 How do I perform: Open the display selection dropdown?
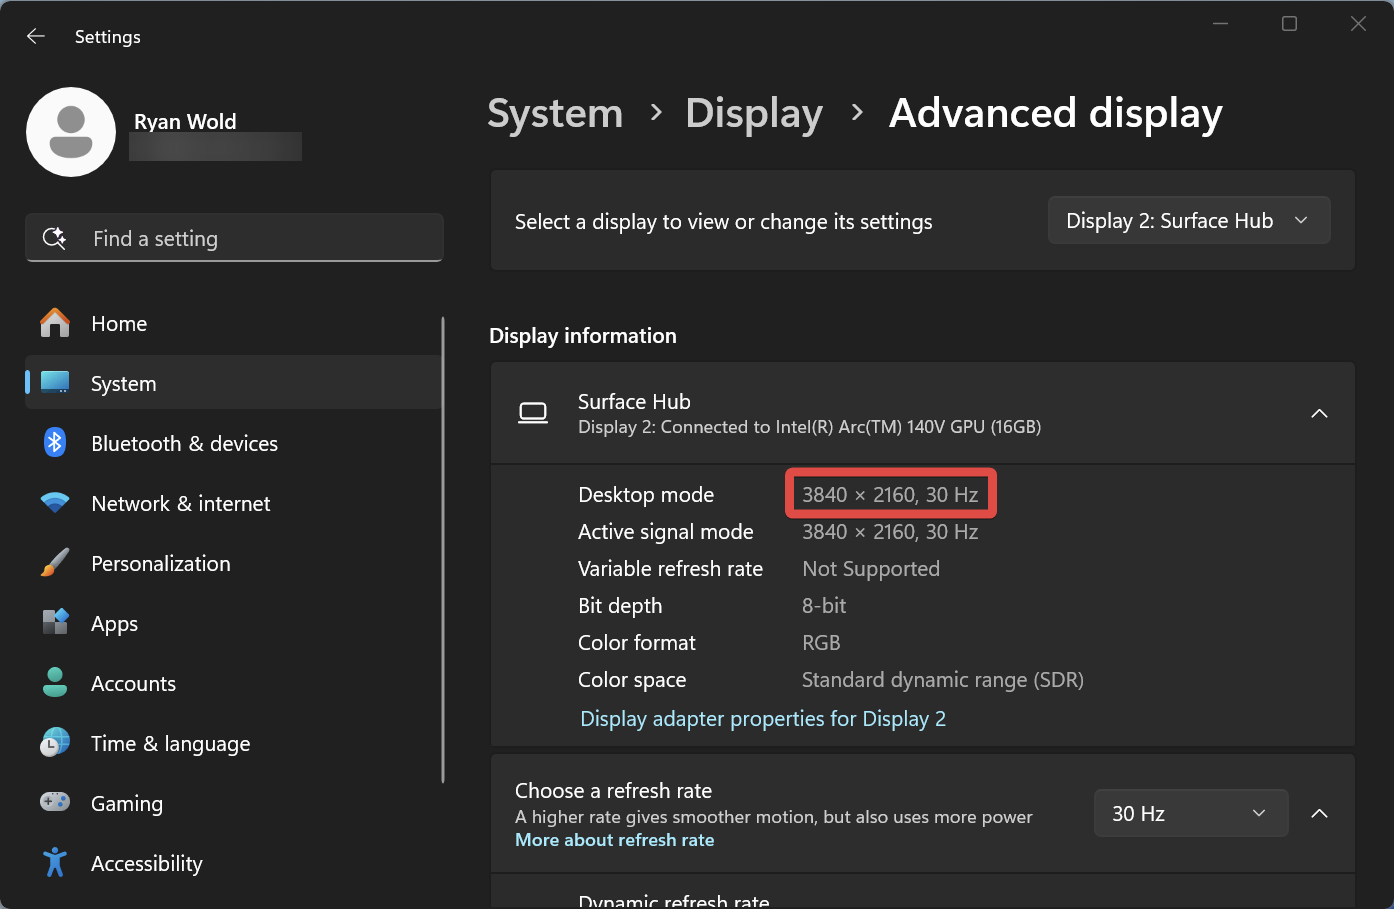pos(1188,220)
